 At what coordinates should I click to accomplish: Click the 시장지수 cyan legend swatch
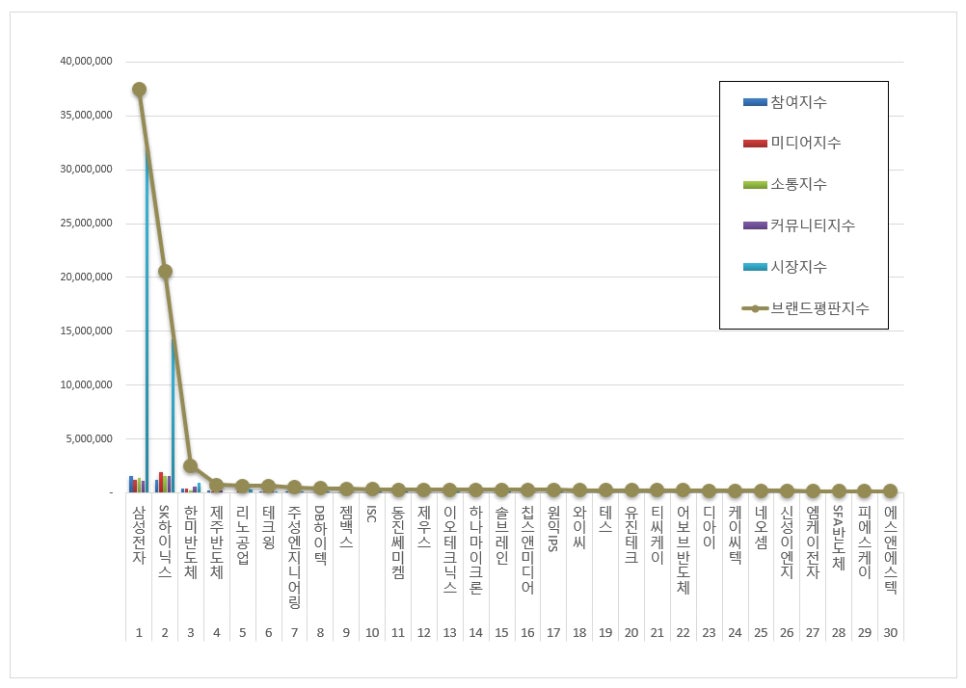(755, 267)
